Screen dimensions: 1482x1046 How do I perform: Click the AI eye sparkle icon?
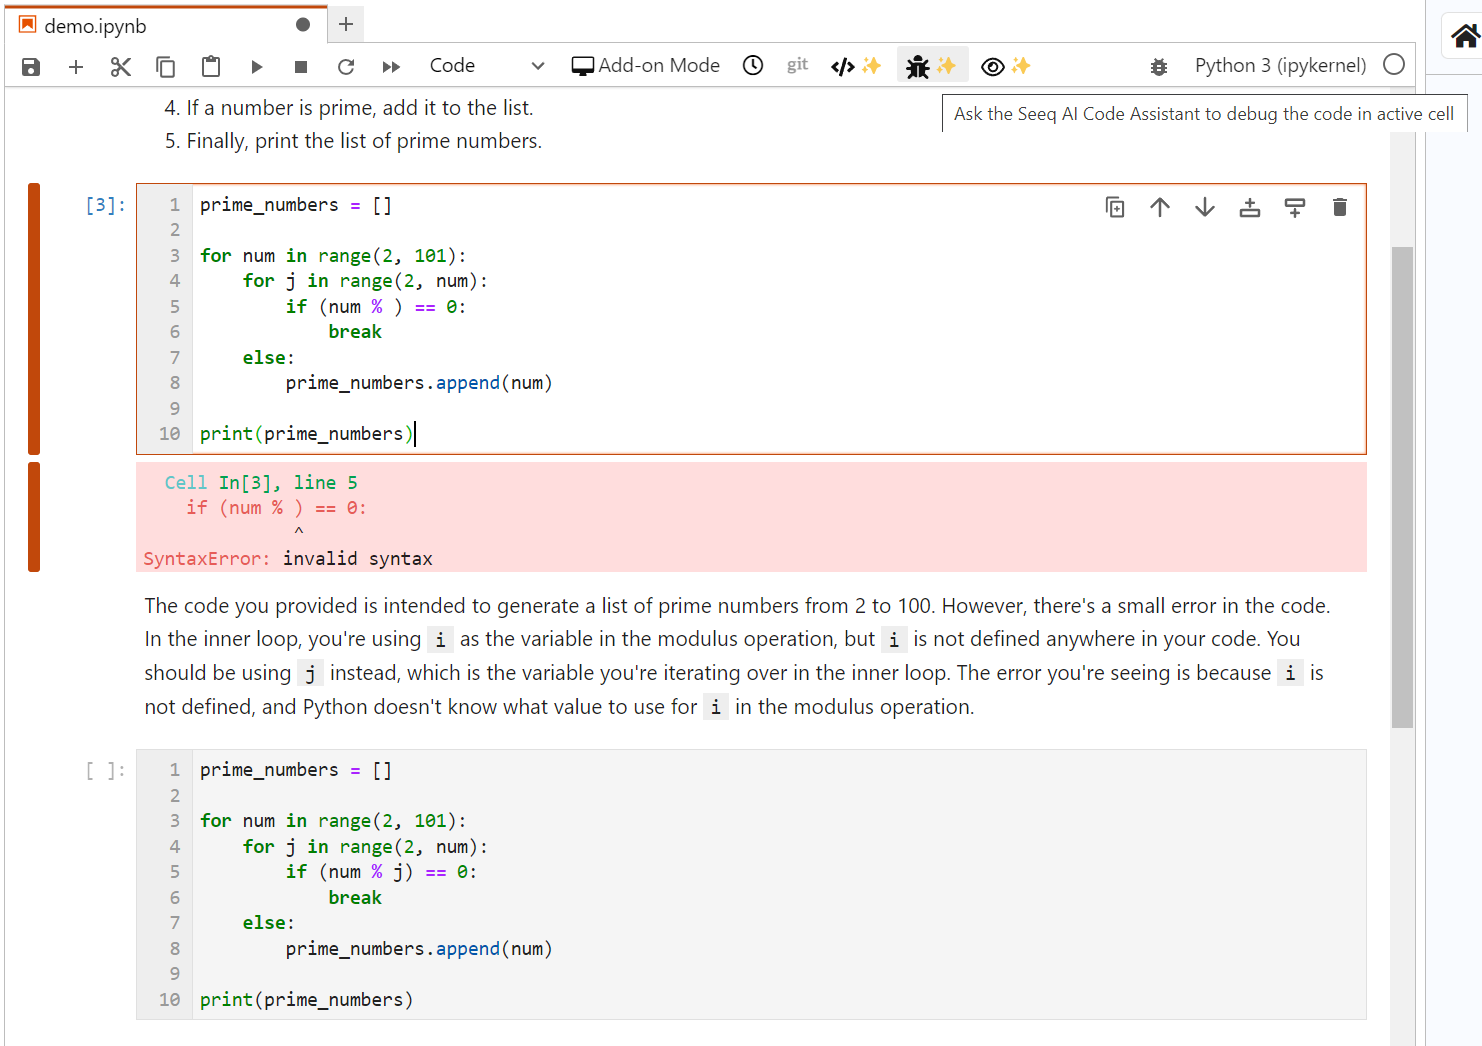point(1005,66)
